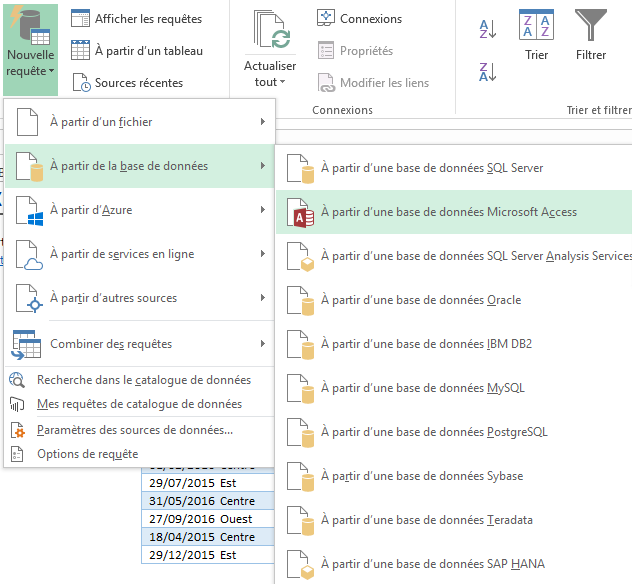Expand services en ligne submenu arrow

[263, 254]
